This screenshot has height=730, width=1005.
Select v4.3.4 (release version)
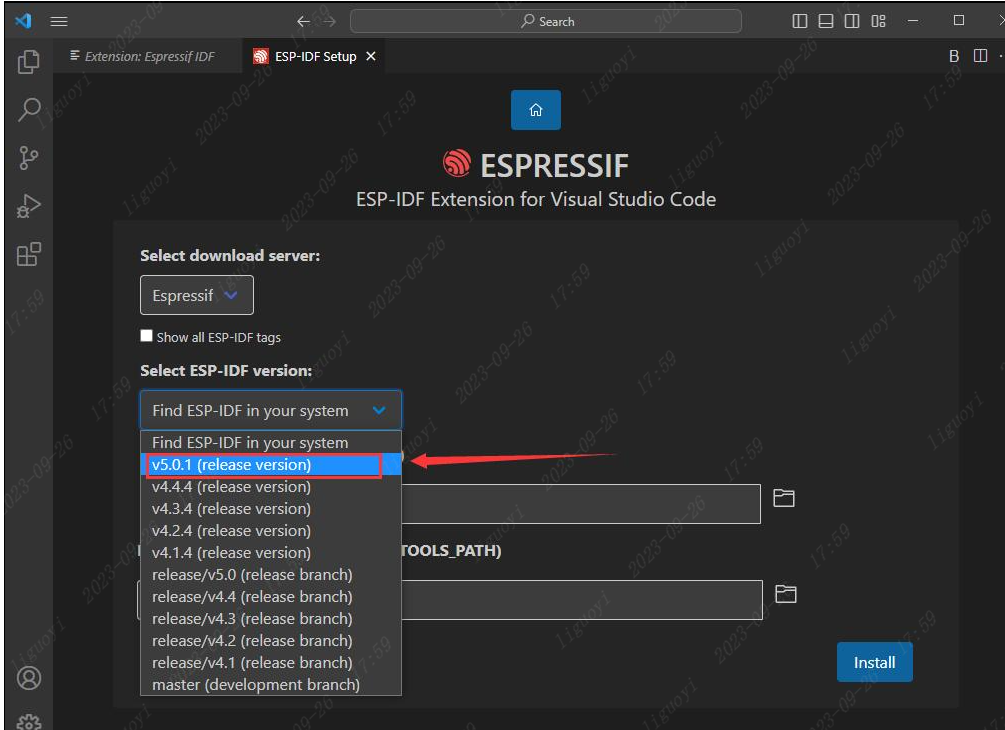[270, 508]
